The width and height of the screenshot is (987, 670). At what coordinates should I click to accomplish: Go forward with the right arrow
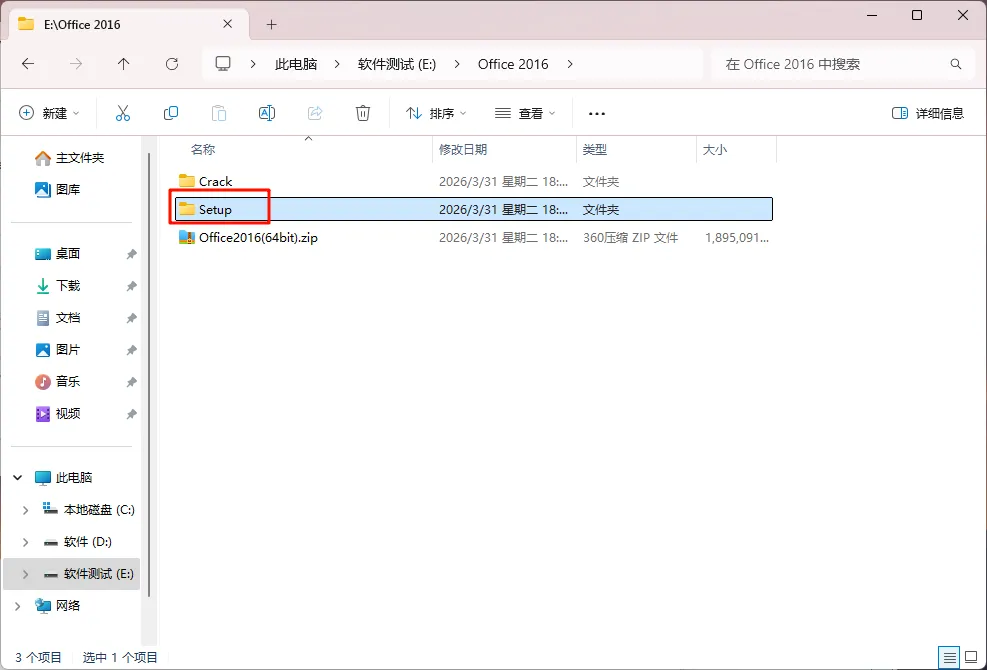(76, 64)
